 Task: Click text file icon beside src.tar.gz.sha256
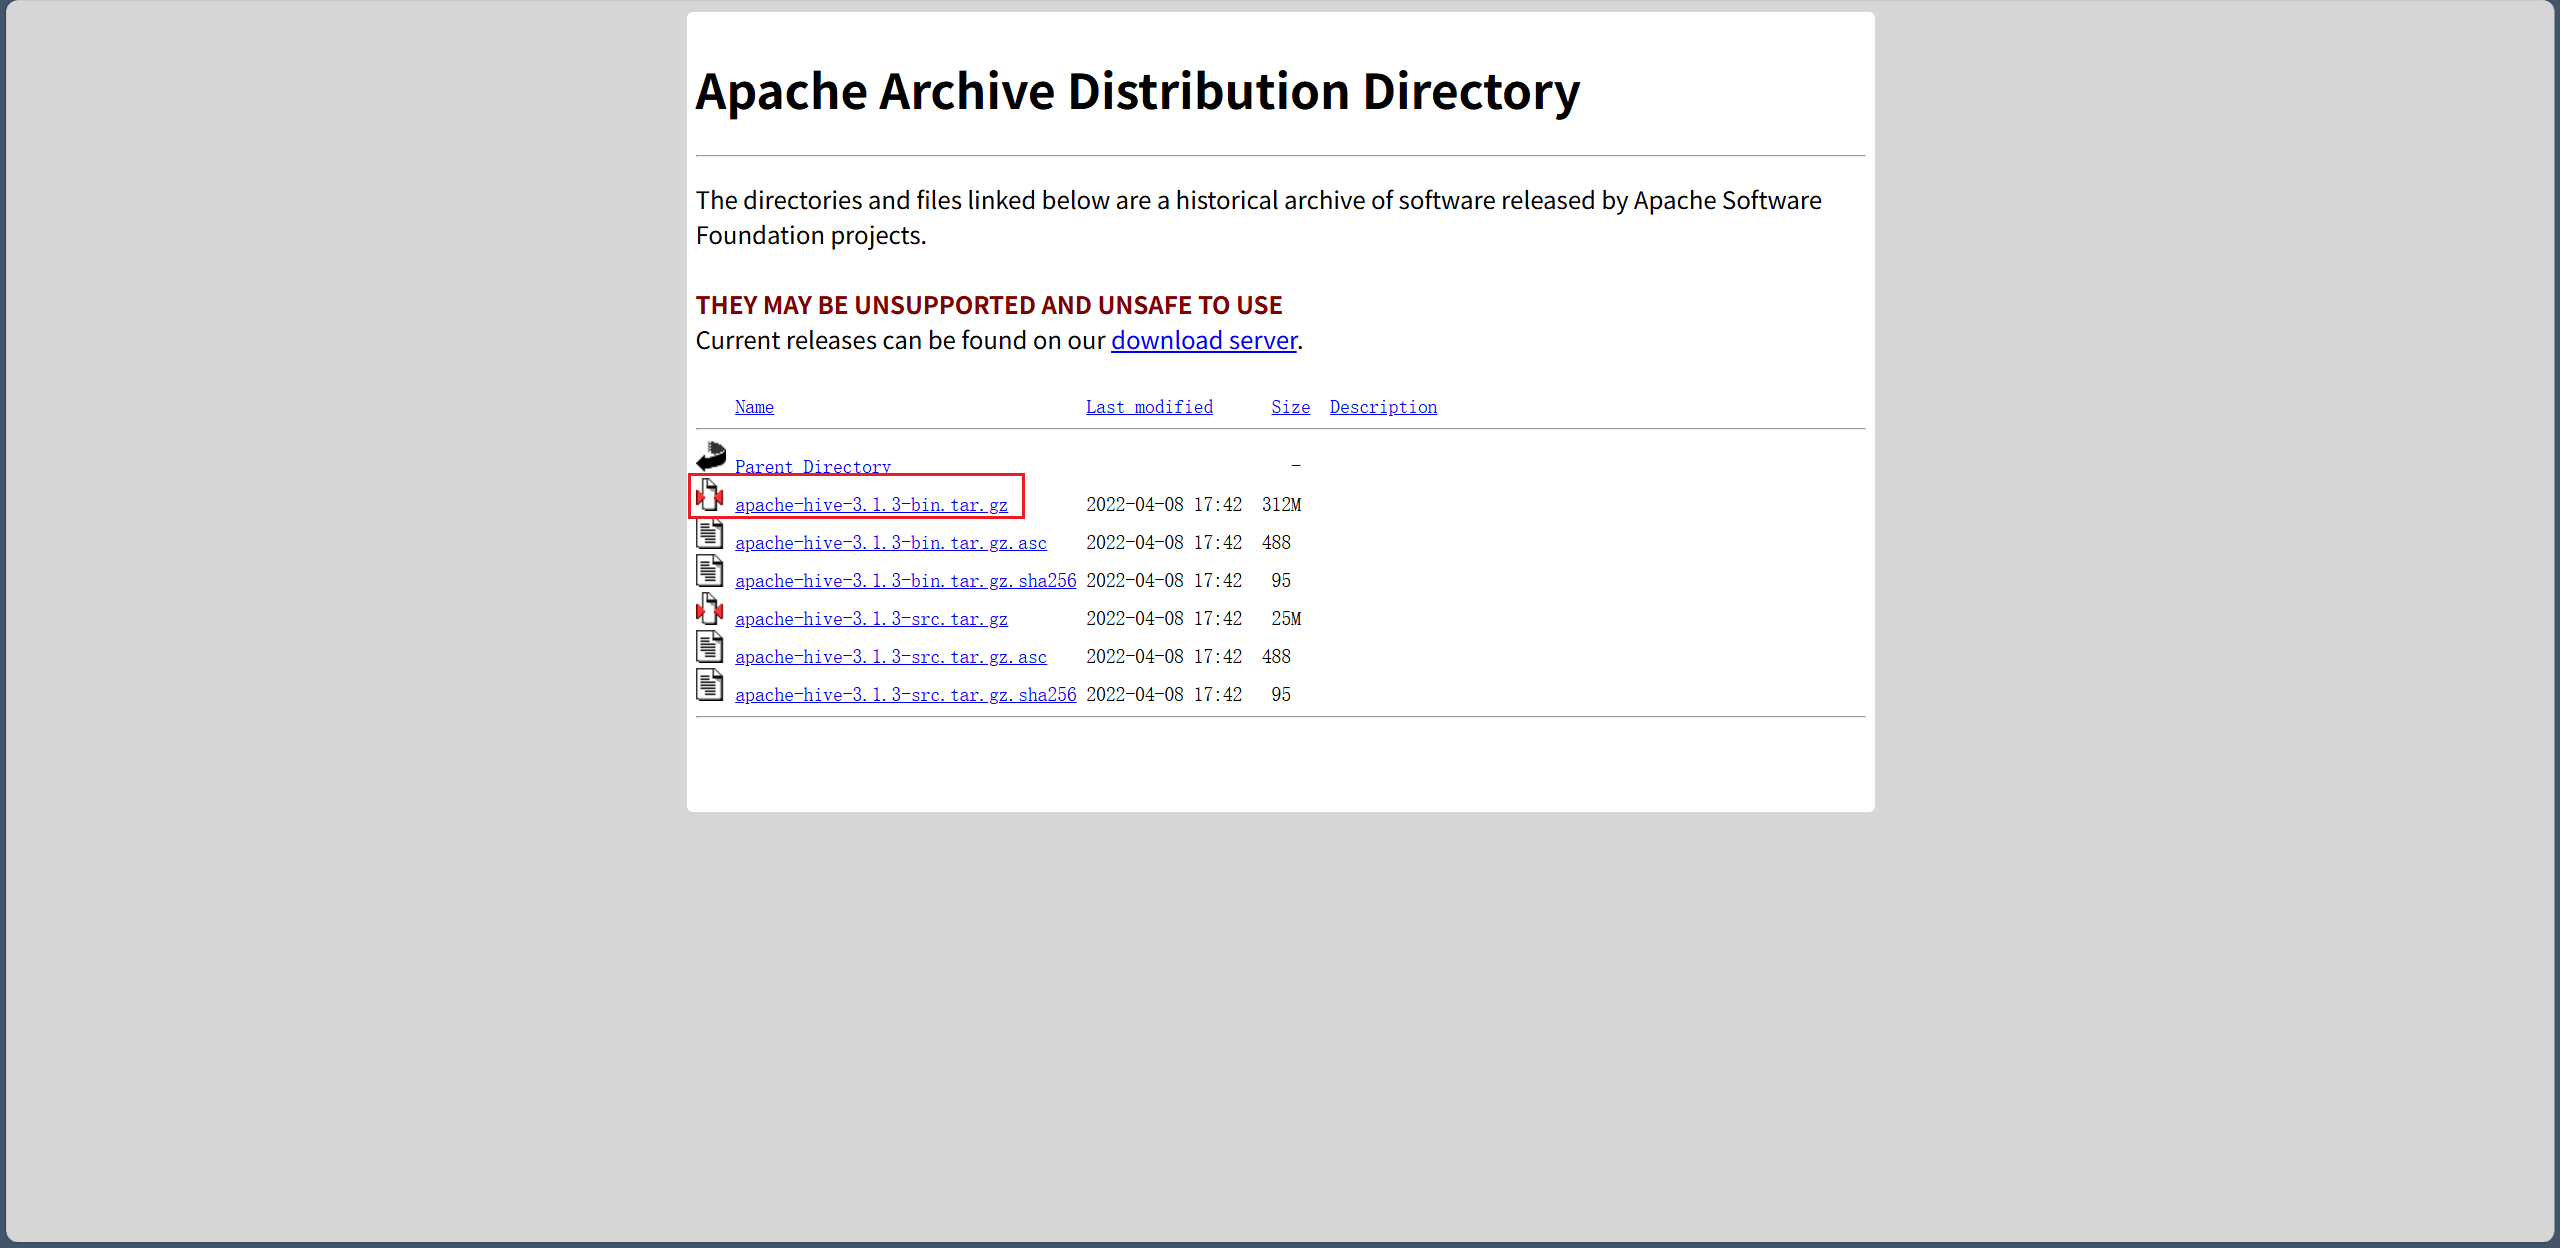click(710, 685)
